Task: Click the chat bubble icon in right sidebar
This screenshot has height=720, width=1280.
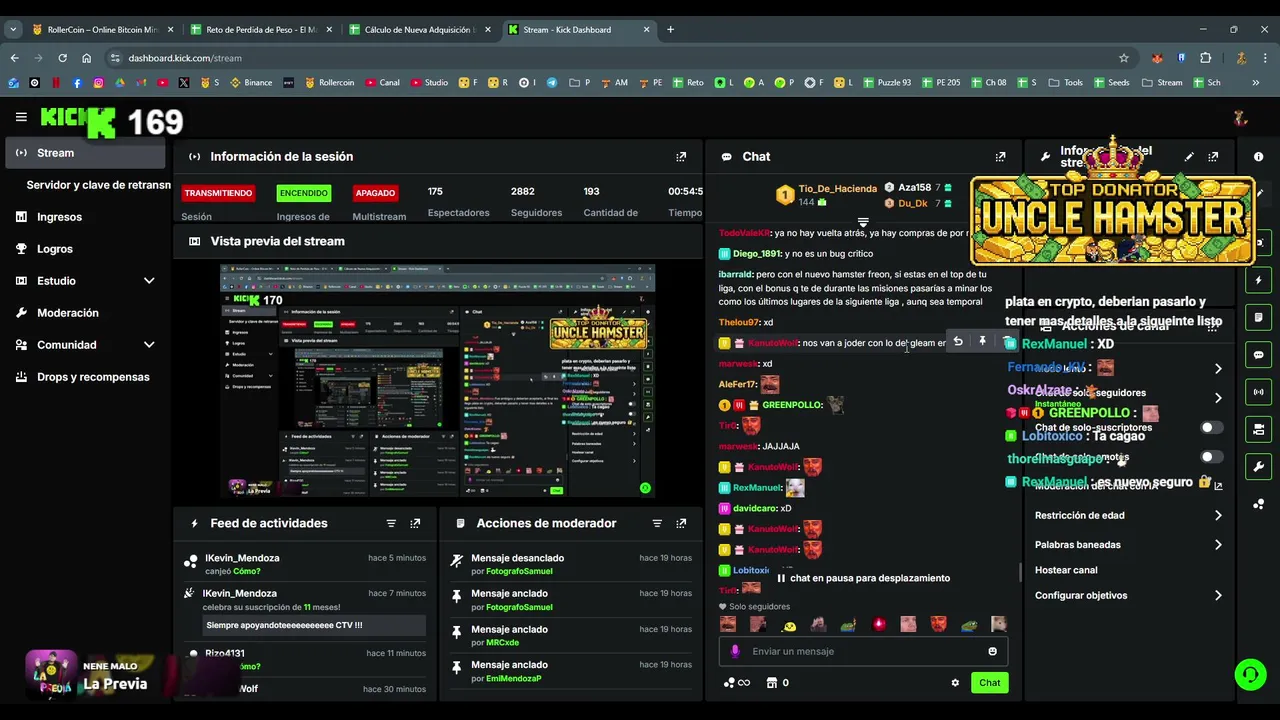Action: pyautogui.click(x=1259, y=355)
